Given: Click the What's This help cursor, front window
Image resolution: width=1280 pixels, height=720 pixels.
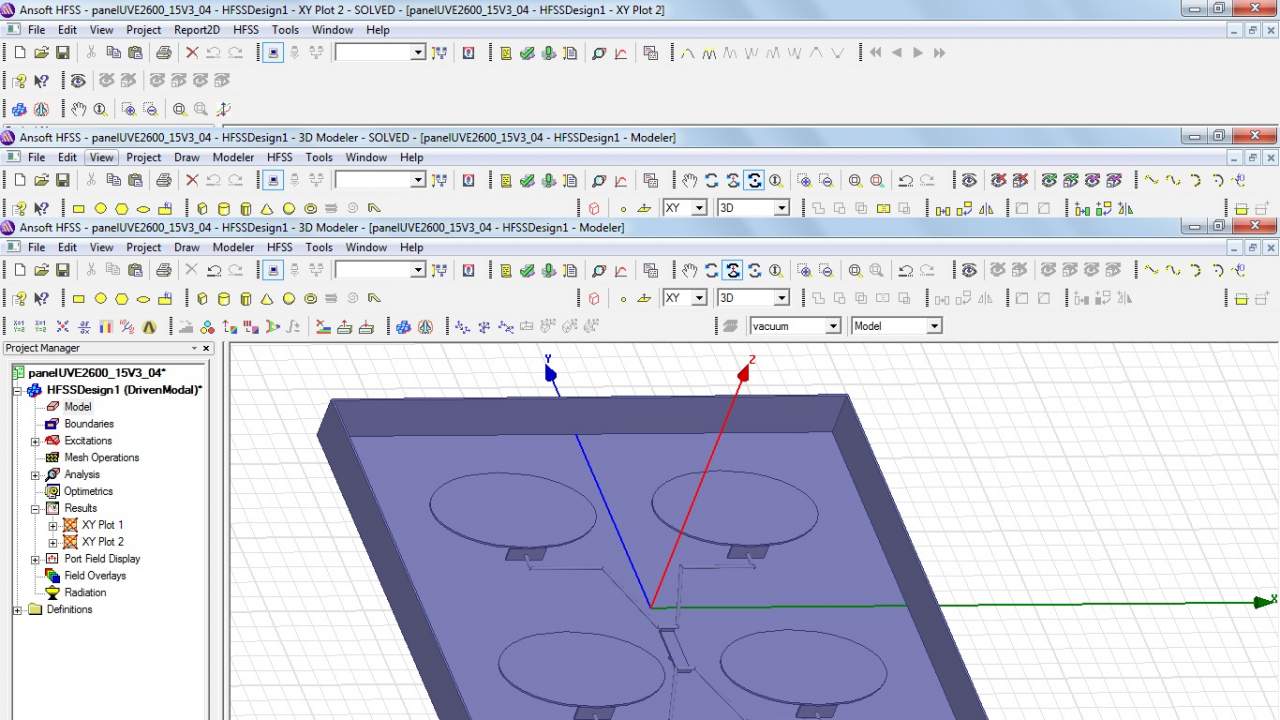Looking at the screenshot, I should click(x=41, y=298).
